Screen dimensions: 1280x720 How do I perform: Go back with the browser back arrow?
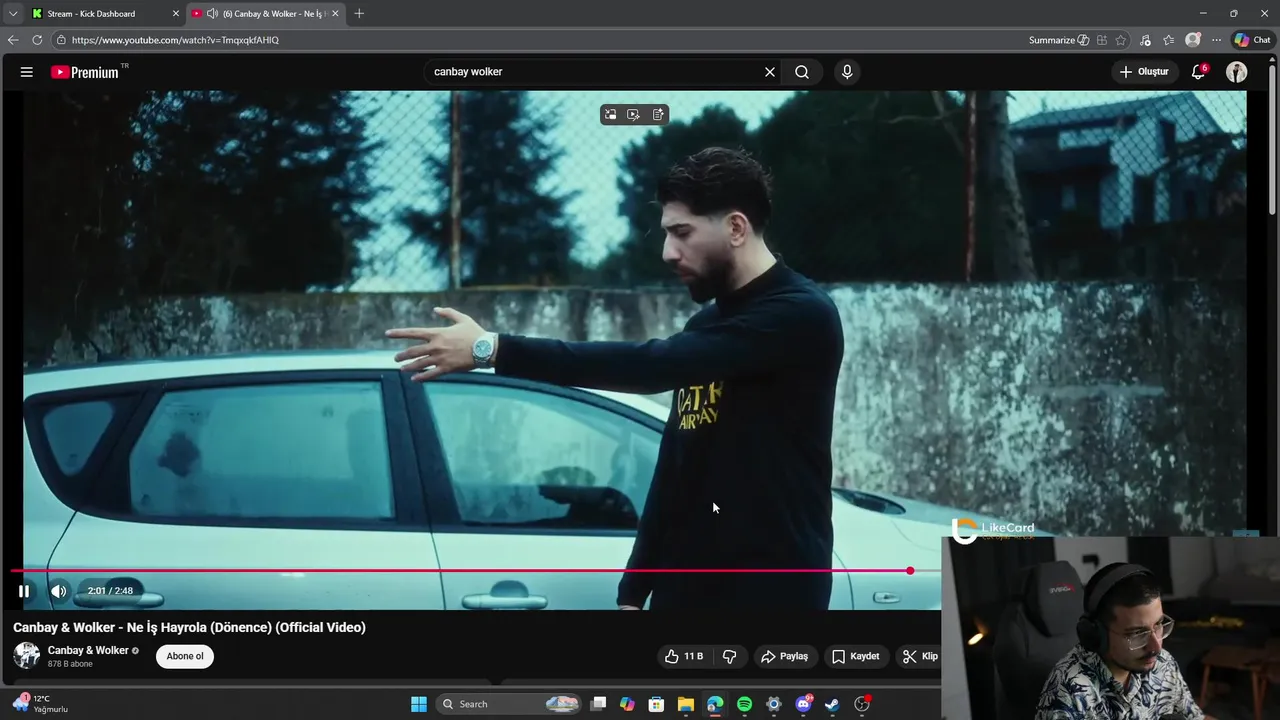click(x=13, y=40)
